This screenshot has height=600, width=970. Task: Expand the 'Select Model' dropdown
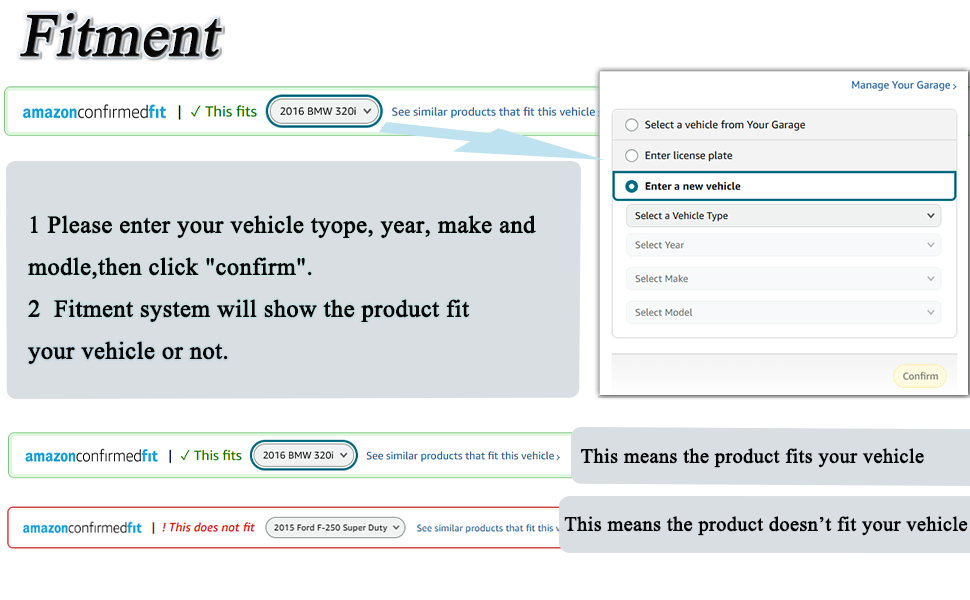point(783,313)
